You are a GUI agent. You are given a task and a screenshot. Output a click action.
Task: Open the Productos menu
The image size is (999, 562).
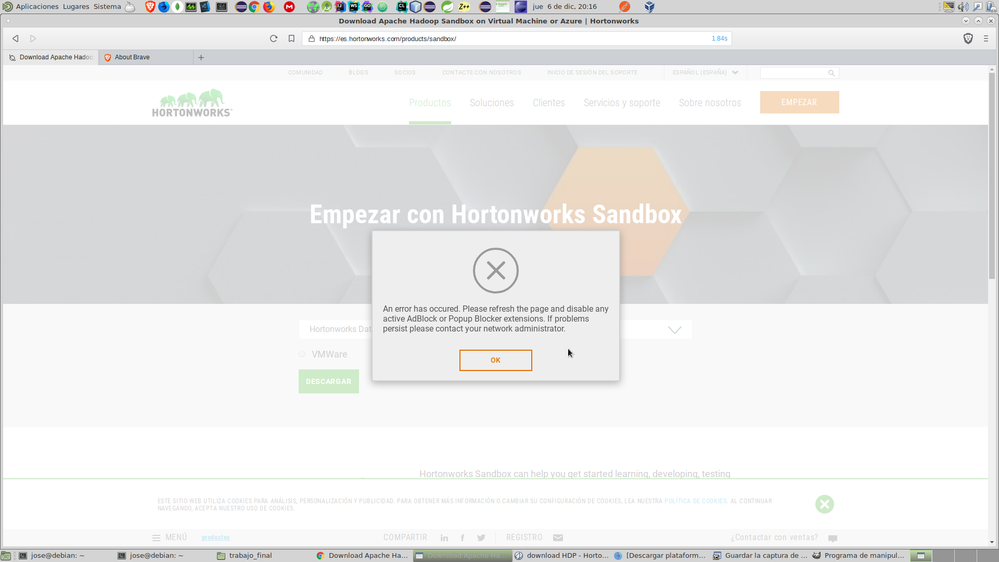tap(429, 103)
